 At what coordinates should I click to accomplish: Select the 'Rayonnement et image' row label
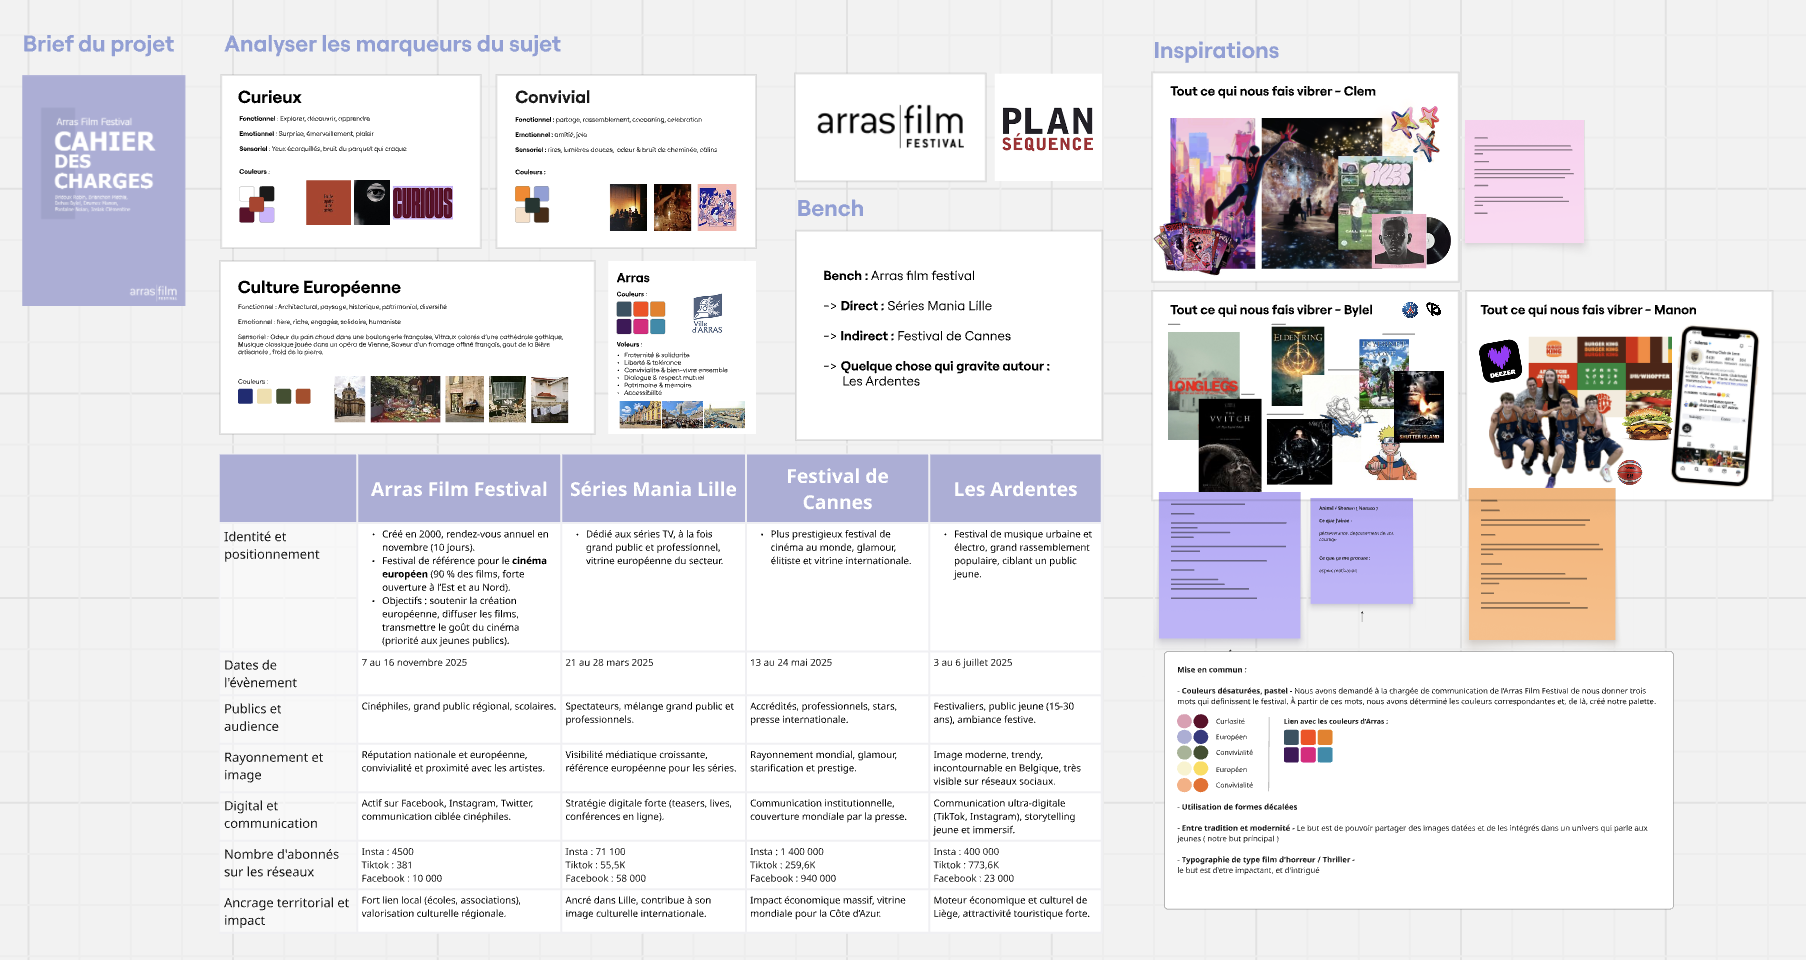click(x=273, y=766)
